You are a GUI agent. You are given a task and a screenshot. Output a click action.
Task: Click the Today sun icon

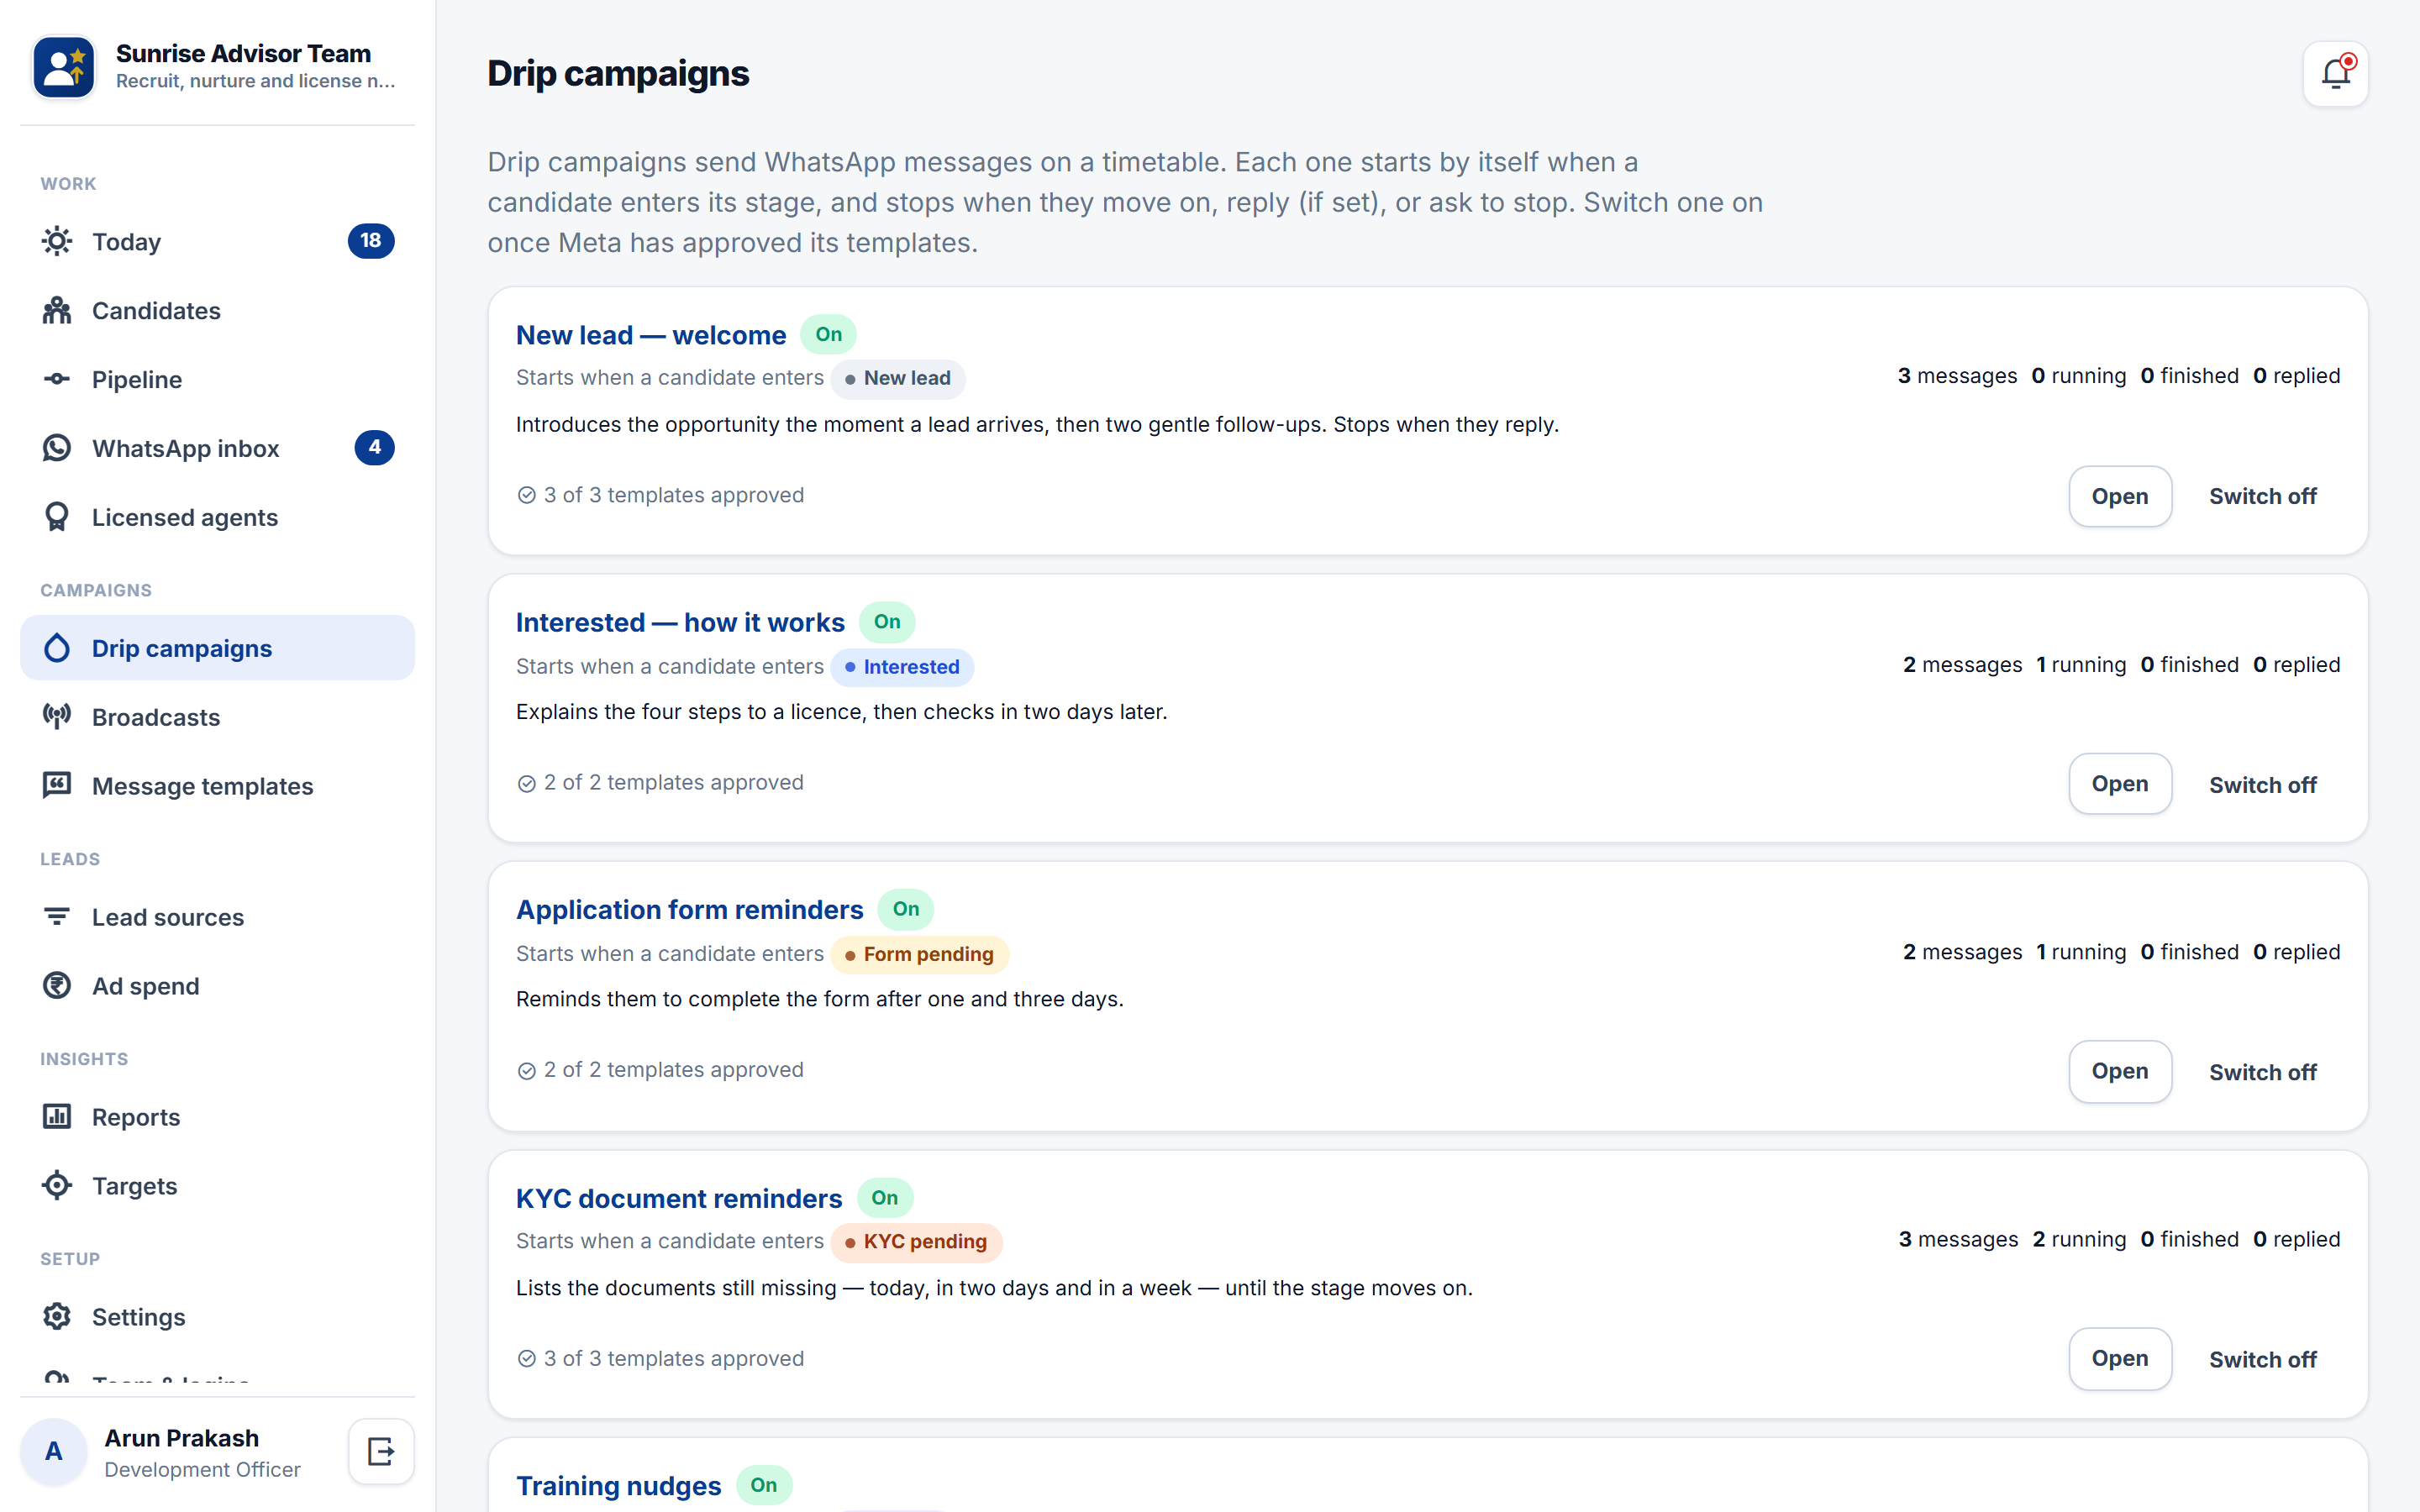[x=57, y=241]
